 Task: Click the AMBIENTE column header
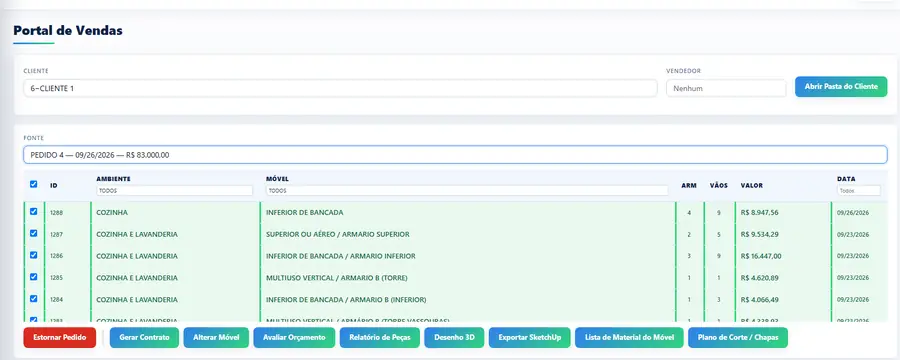coord(114,179)
